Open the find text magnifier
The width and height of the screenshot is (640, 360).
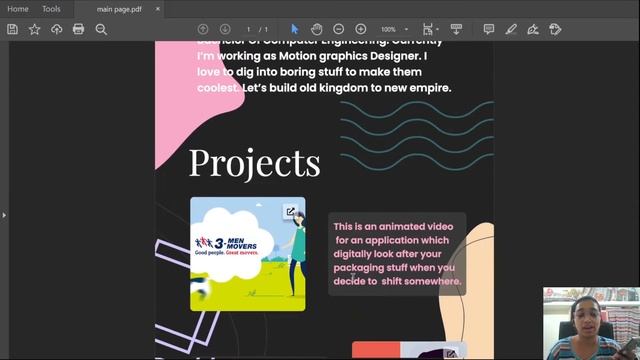pyautogui.click(x=101, y=29)
